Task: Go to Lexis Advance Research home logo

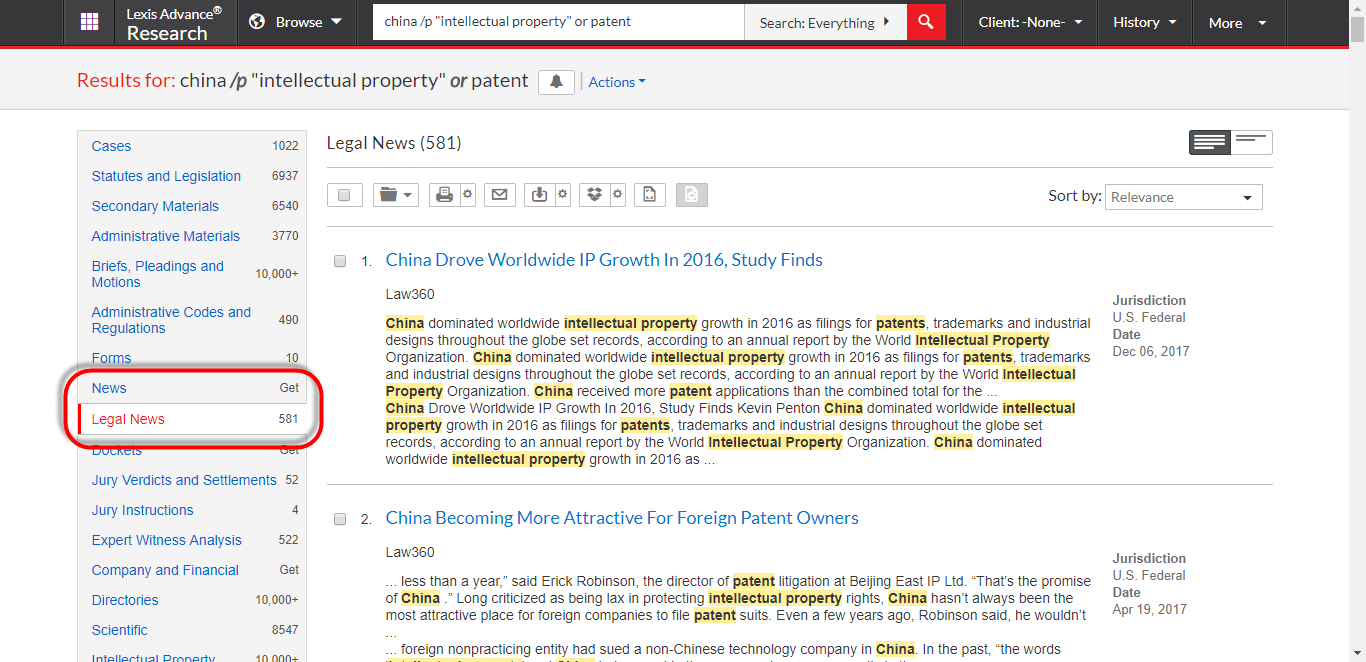Action: pos(175,23)
